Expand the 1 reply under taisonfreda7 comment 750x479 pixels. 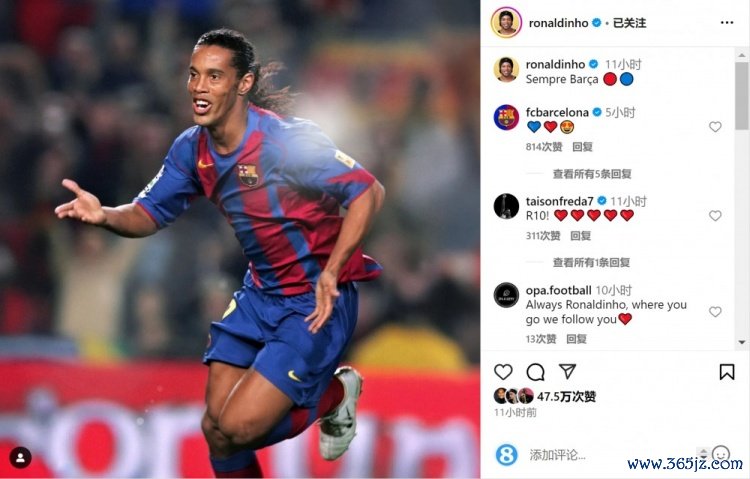coord(591,262)
